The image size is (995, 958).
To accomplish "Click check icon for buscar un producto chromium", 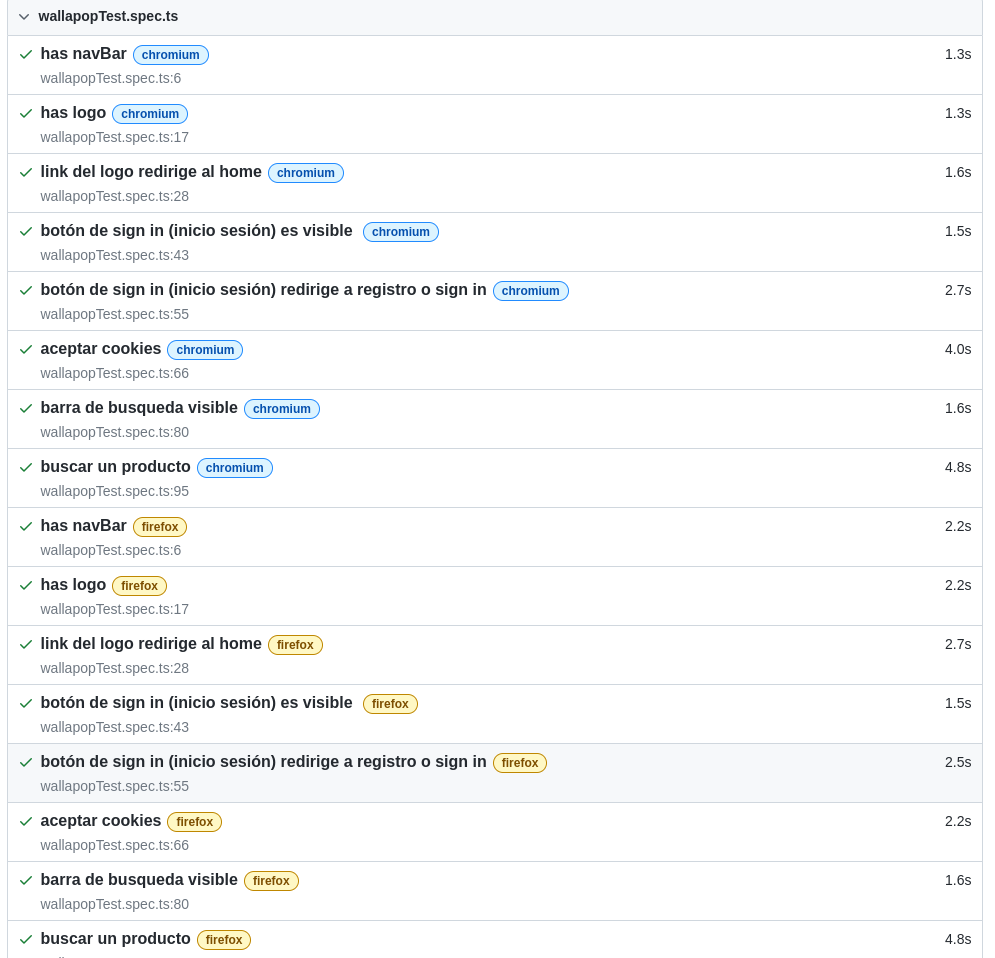I will tap(26, 468).
